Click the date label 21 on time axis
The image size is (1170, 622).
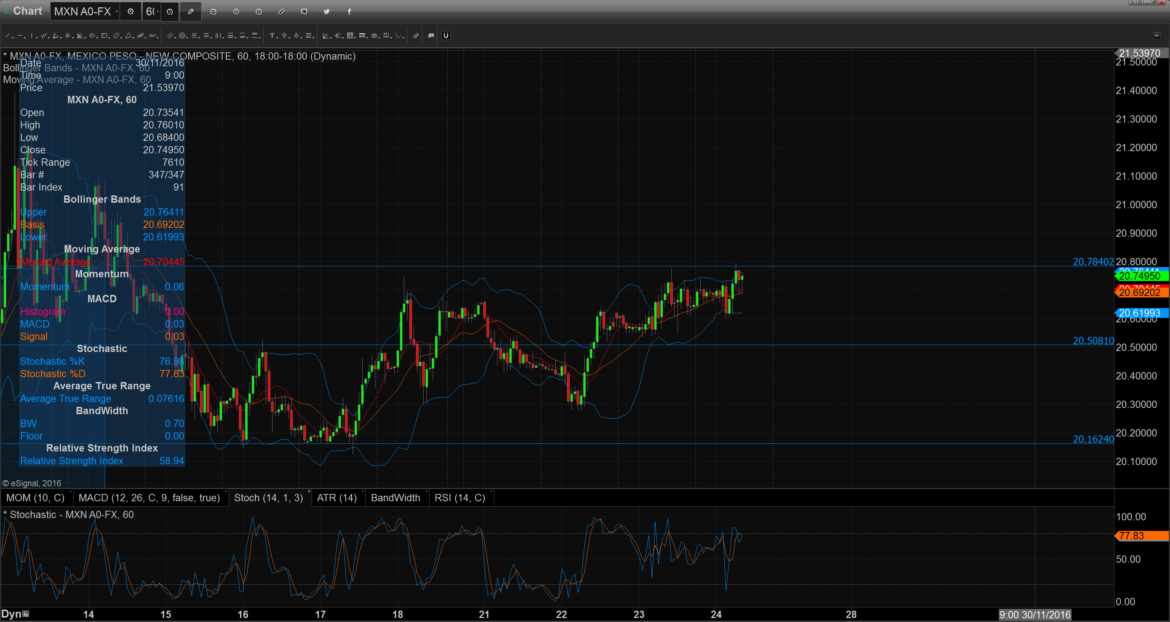(484, 615)
